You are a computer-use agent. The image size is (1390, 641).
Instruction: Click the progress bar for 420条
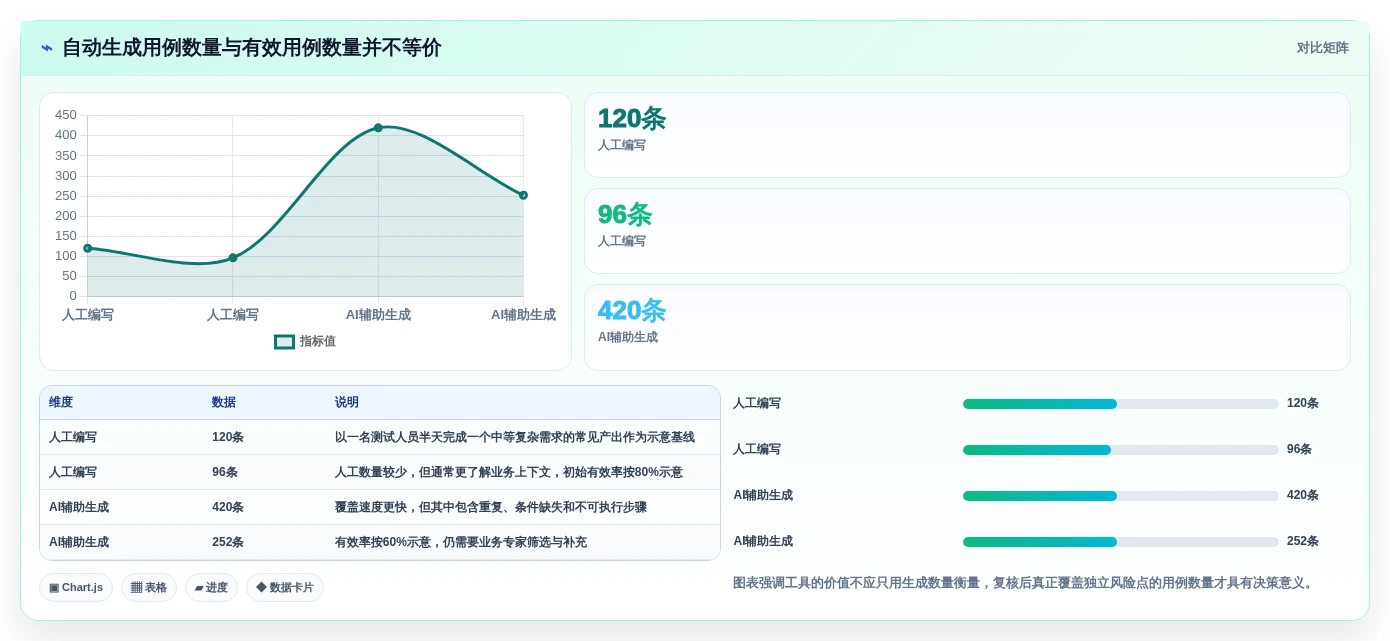click(x=1120, y=496)
